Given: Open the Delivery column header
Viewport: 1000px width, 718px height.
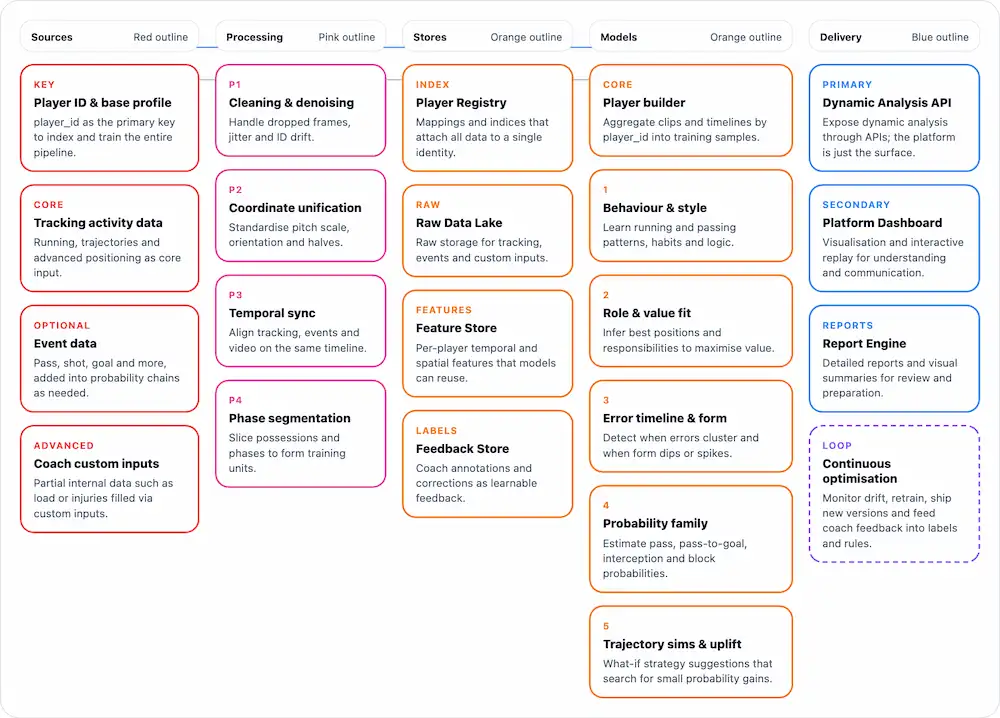Looking at the screenshot, I should [894, 37].
